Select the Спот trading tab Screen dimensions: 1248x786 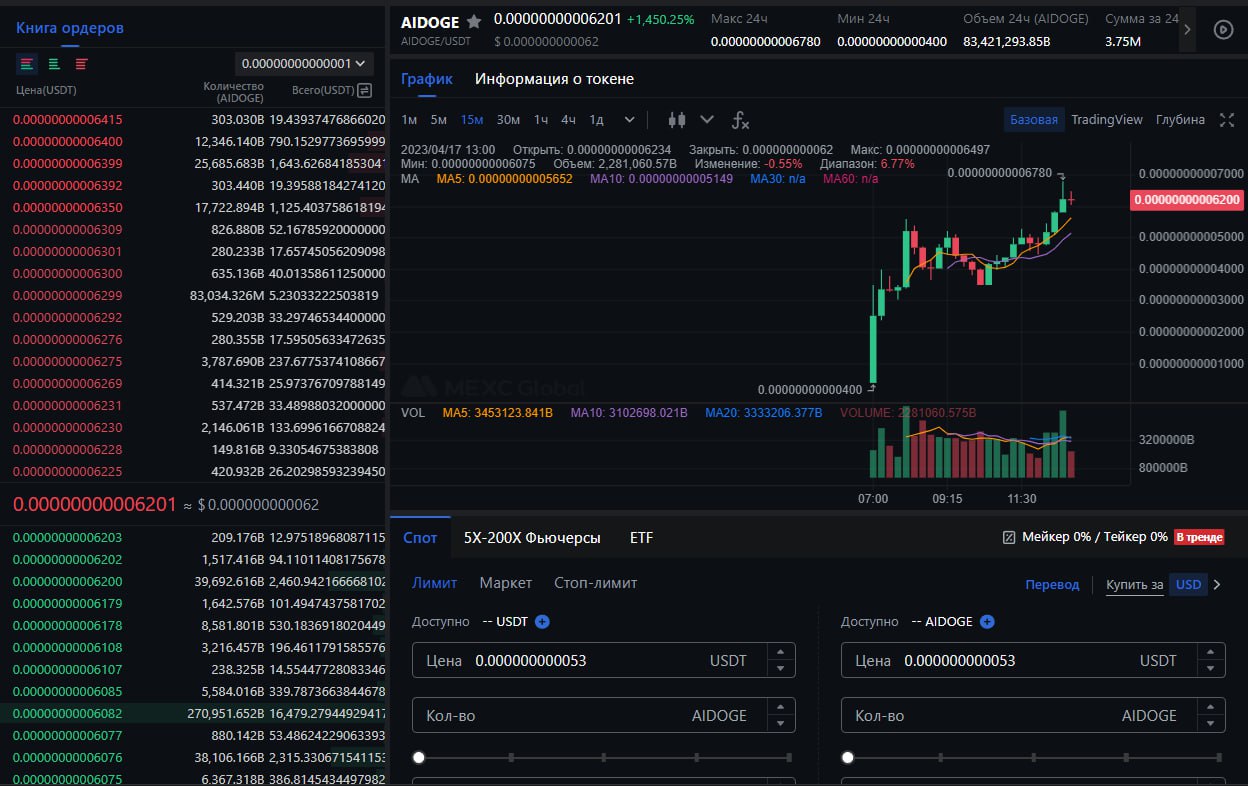(420, 538)
